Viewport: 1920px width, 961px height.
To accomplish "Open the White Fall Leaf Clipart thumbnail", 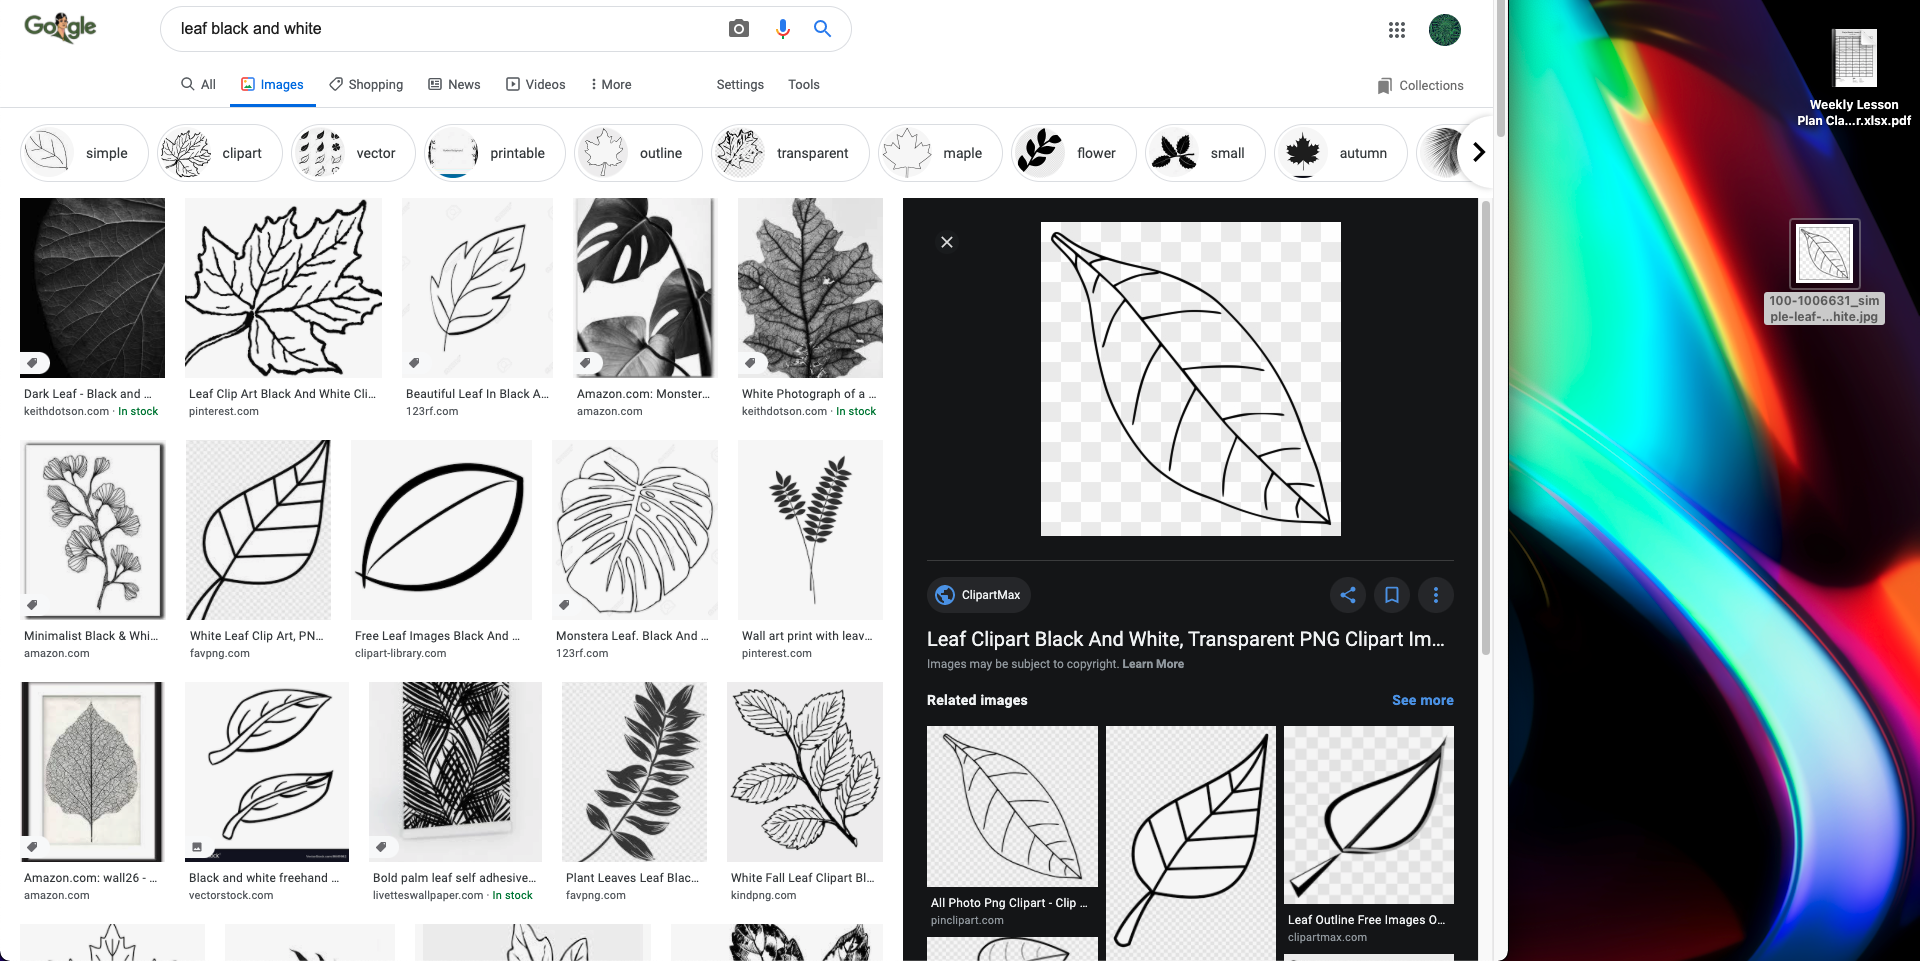I will click(x=805, y=772).
